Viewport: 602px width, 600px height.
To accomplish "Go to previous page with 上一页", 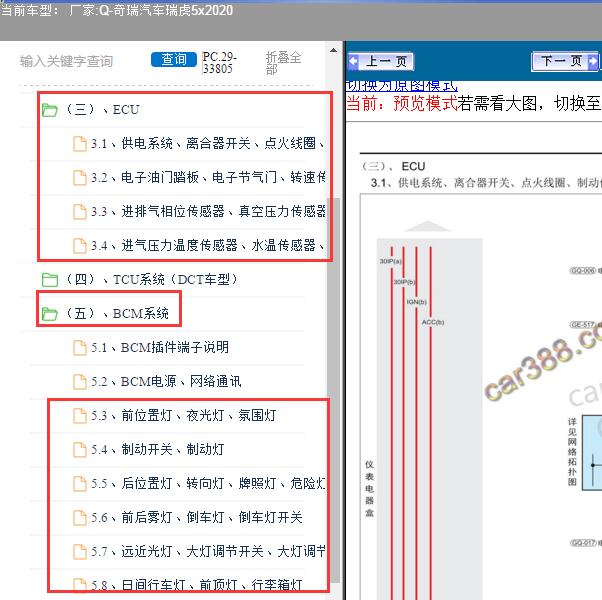I will coord(381,61).
